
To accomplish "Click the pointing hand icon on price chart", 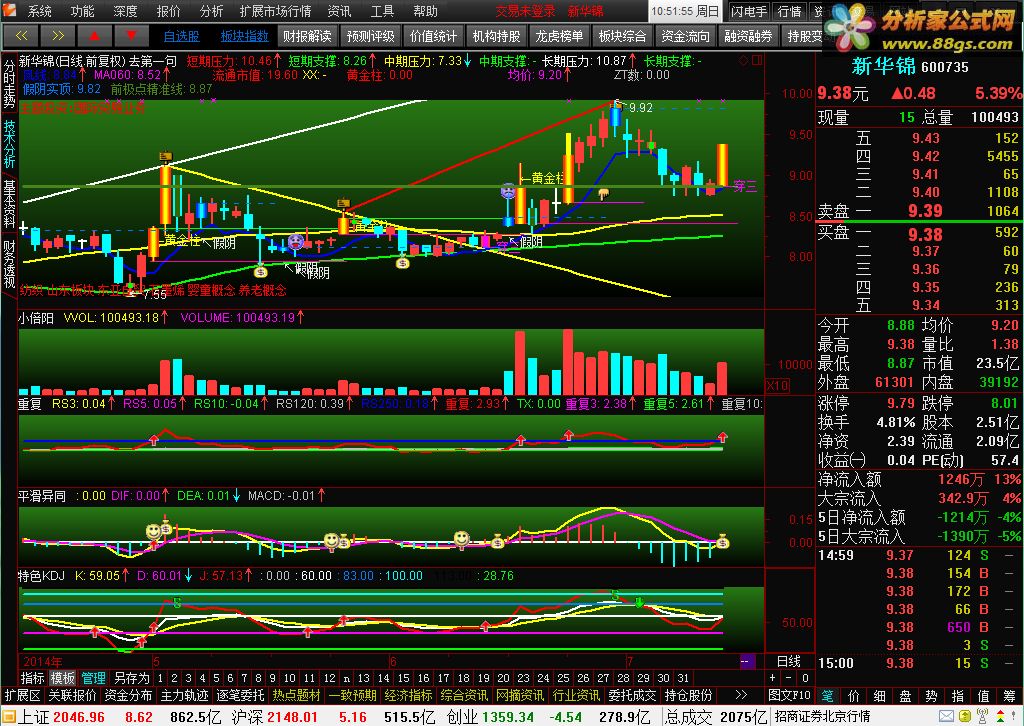I will 603,193.
